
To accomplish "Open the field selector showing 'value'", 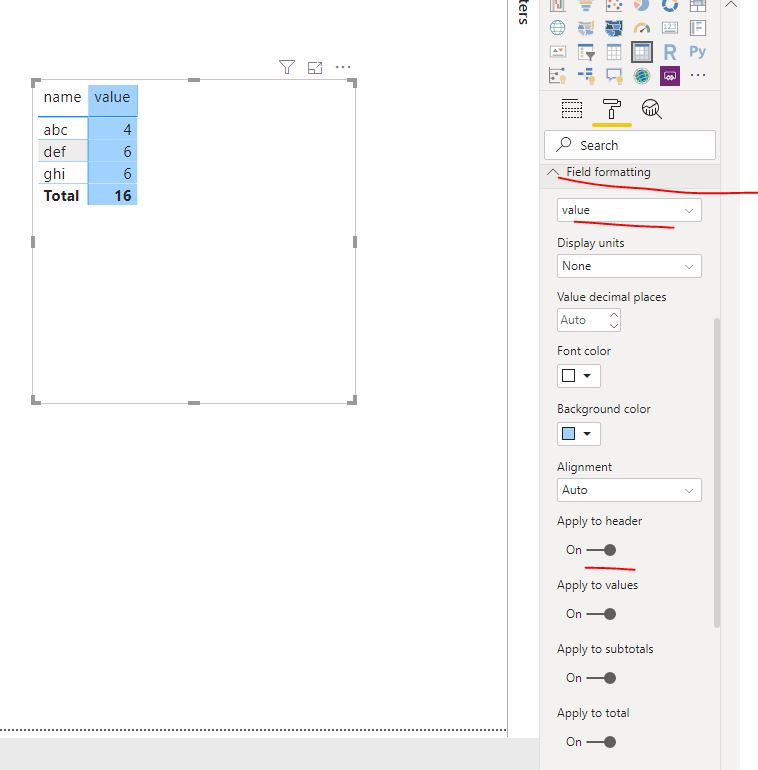I will [x=629, y=210].
